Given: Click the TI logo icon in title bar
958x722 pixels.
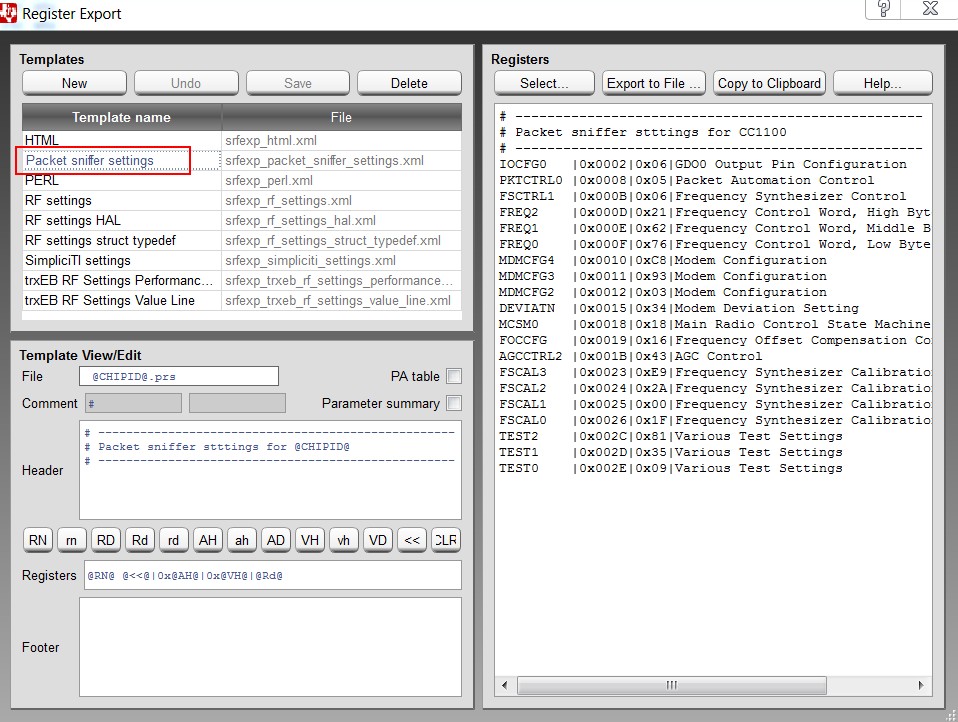Looking at the screenshot, I should (8, 13).
